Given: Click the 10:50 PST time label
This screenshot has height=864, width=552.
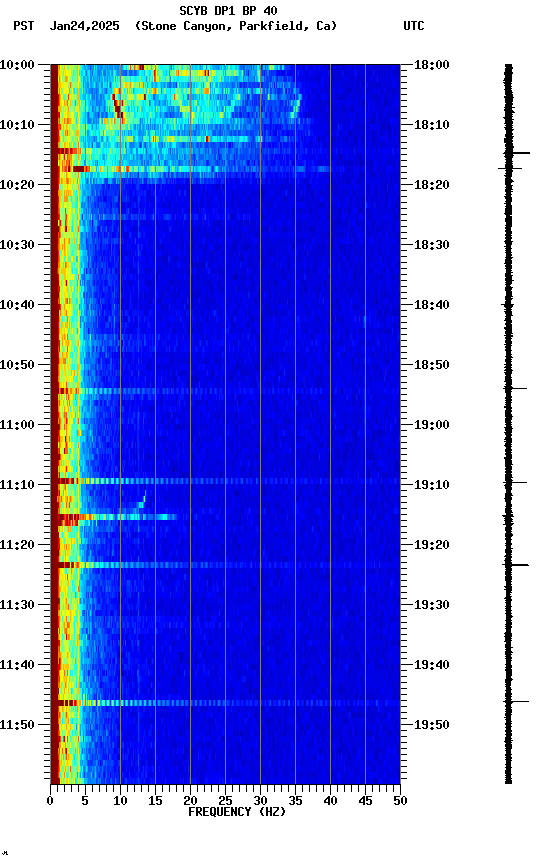Looking at the screenshot, I should tap(17, 365).
